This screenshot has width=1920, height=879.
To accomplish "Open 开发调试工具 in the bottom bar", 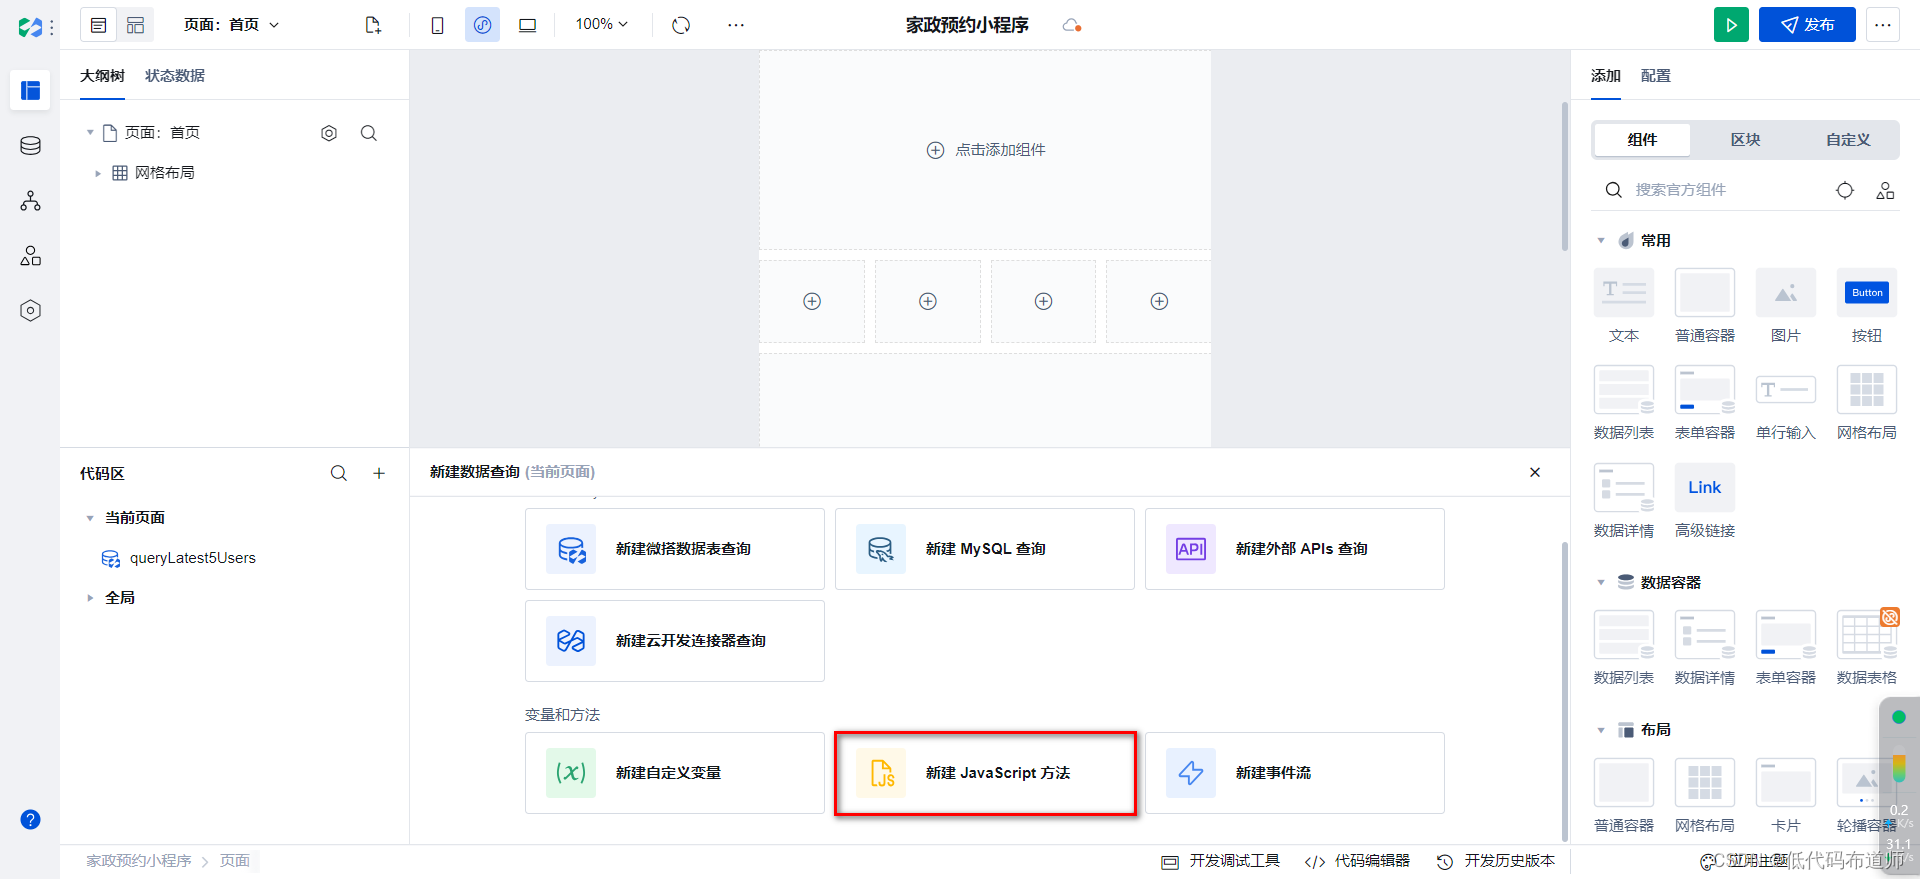I will coord(1220,861).
